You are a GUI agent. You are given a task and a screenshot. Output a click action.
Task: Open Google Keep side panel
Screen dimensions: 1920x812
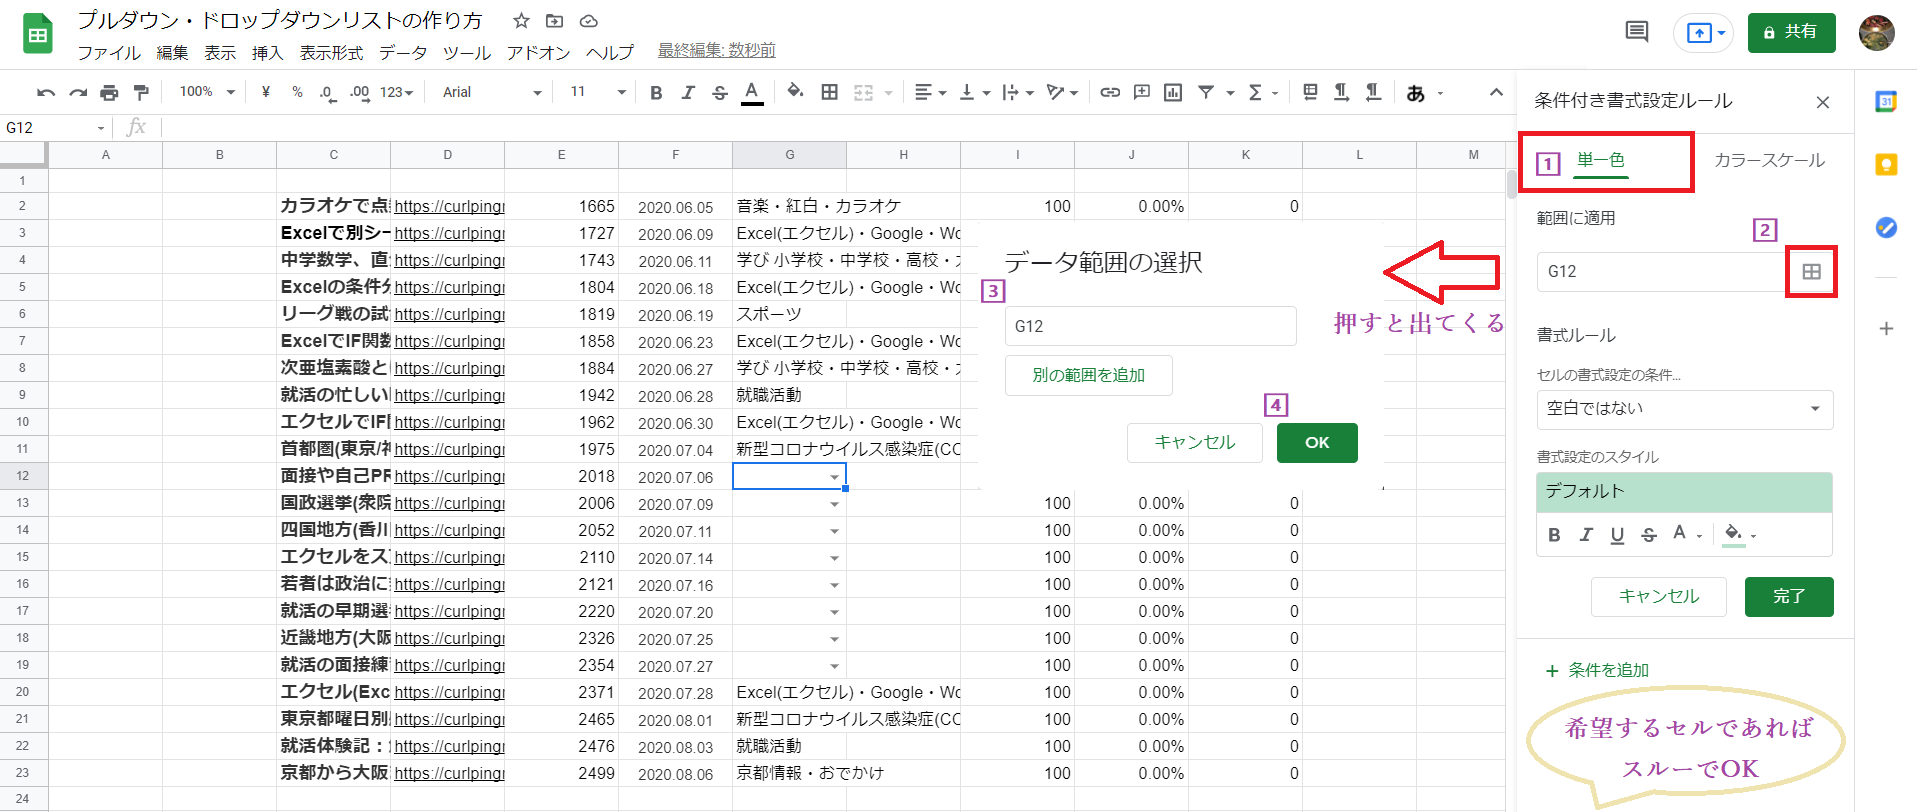click(x=1886, y=165)
